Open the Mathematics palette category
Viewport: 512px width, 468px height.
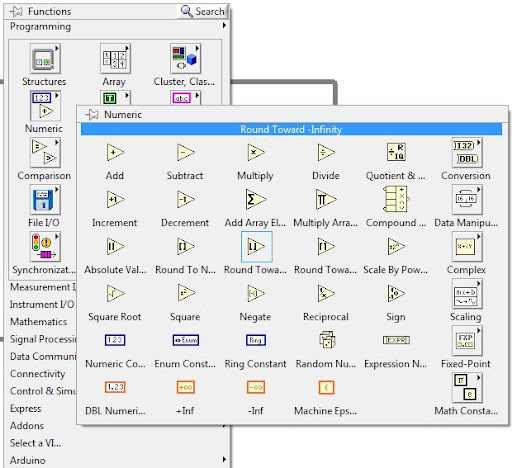coord(39,322)
